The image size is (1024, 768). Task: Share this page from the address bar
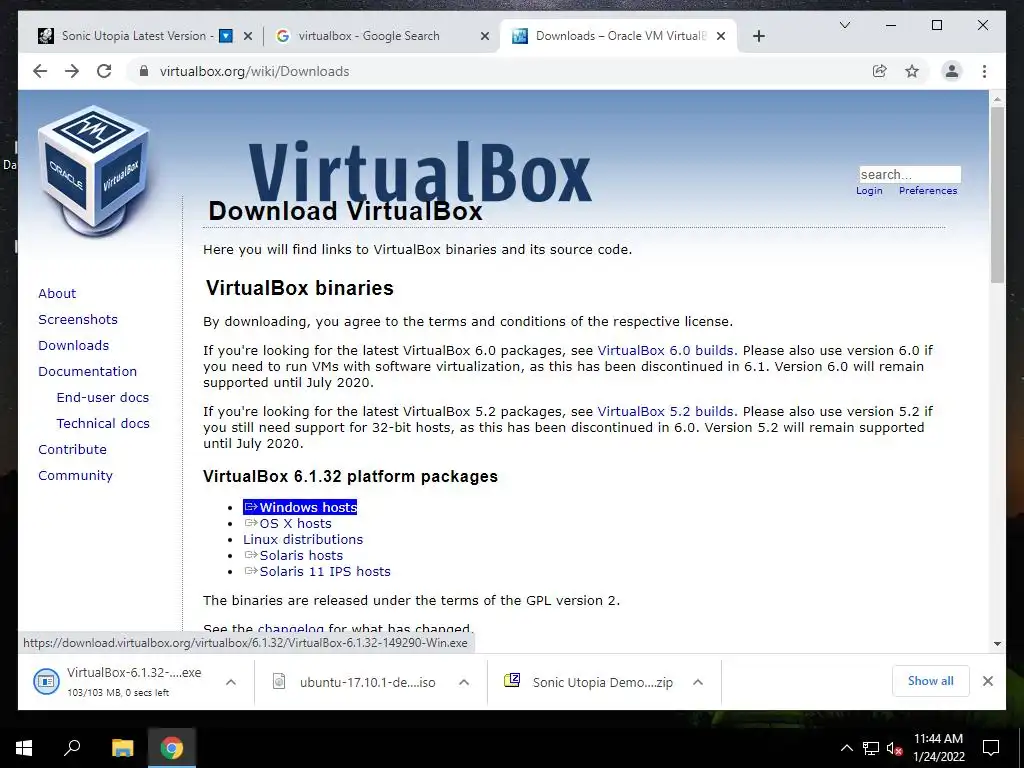click(880, 71)
